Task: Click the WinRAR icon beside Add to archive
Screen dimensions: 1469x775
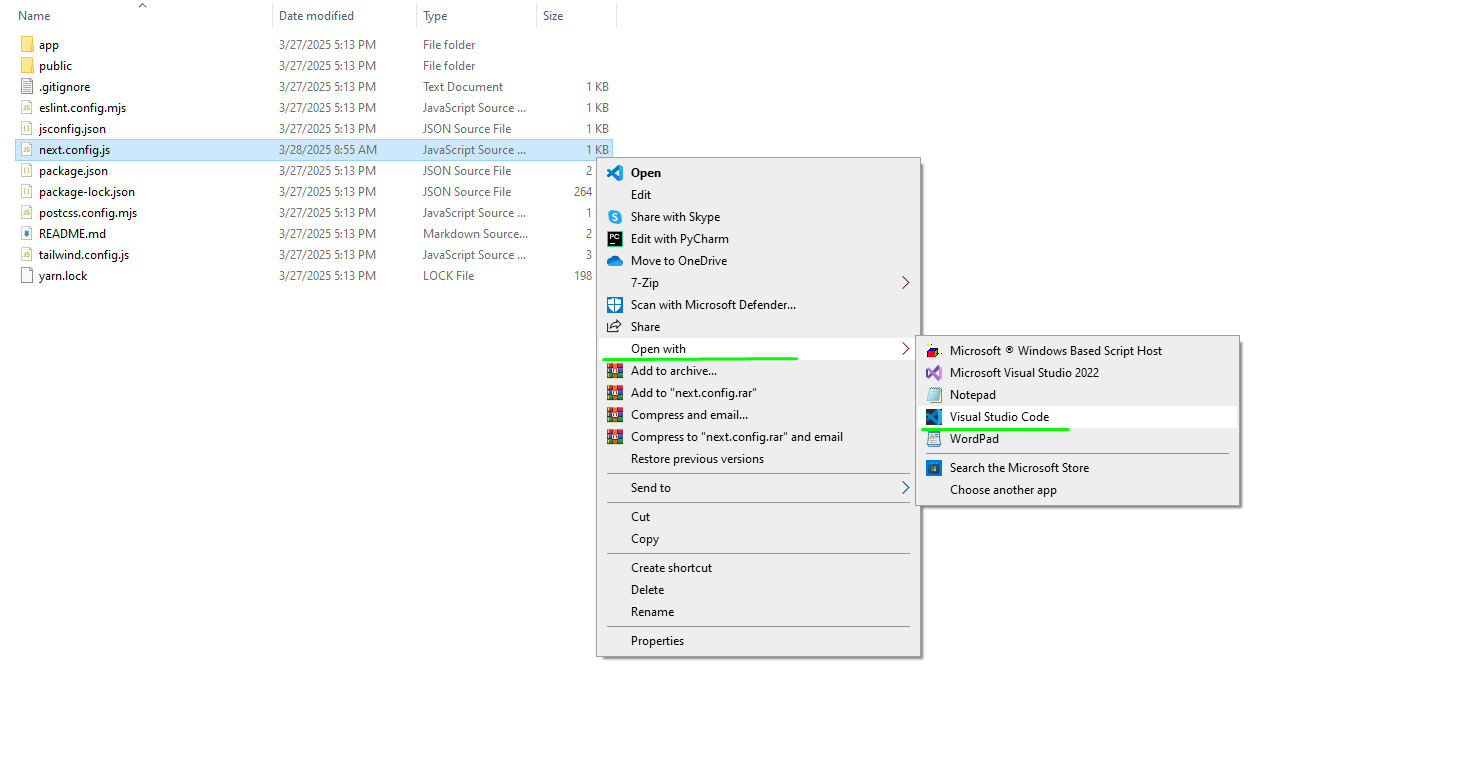Action: click(615, 371)
